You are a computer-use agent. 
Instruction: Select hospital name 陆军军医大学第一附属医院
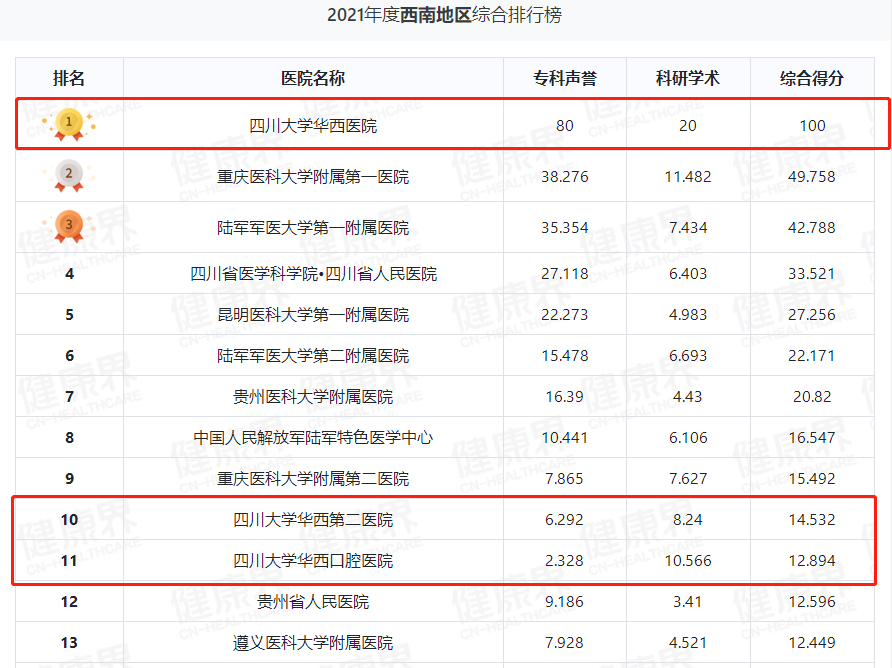pos(313,228)
